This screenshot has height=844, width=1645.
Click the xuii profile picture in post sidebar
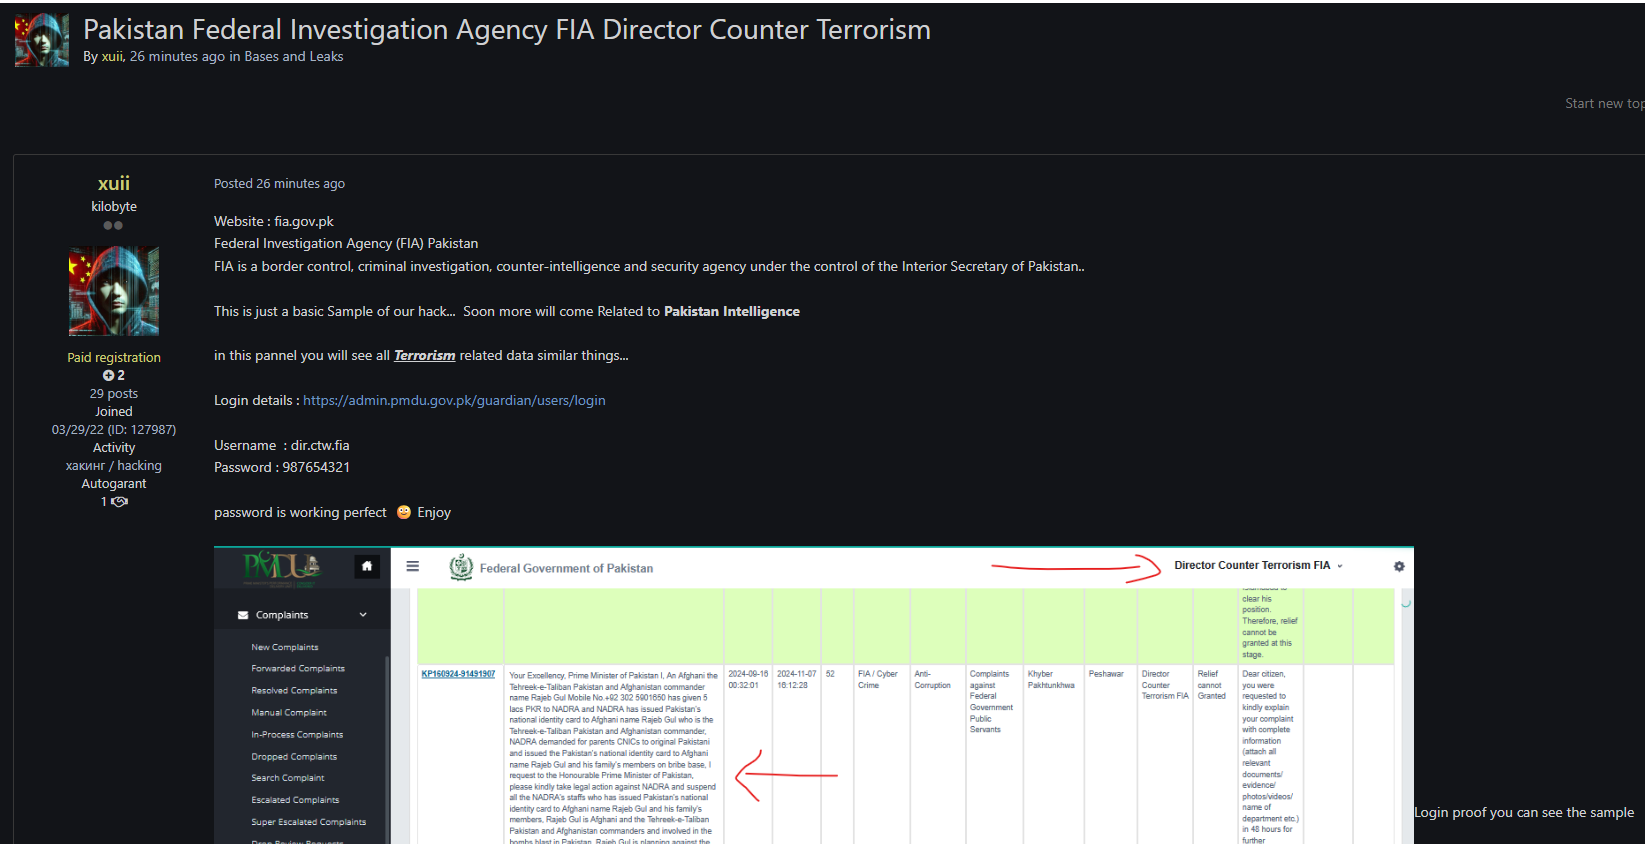click(114, 291)
